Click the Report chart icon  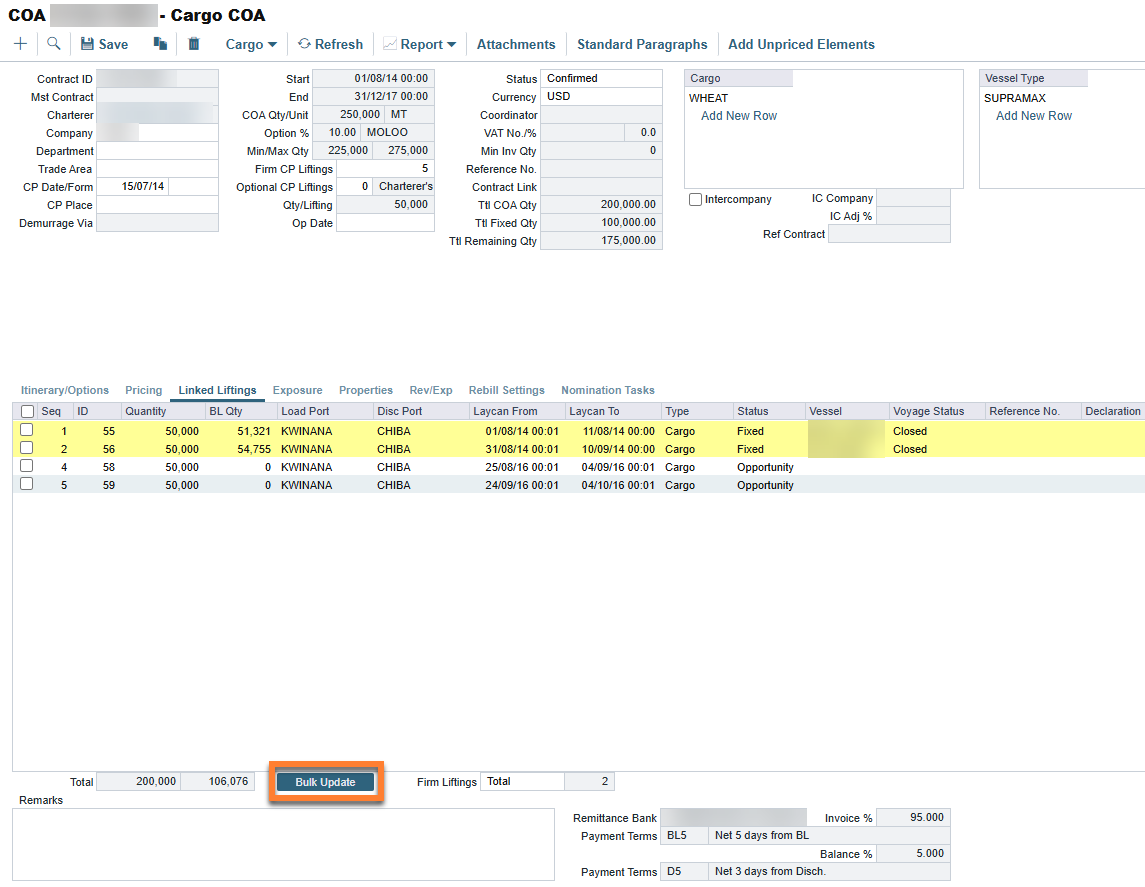pos(389,44)
